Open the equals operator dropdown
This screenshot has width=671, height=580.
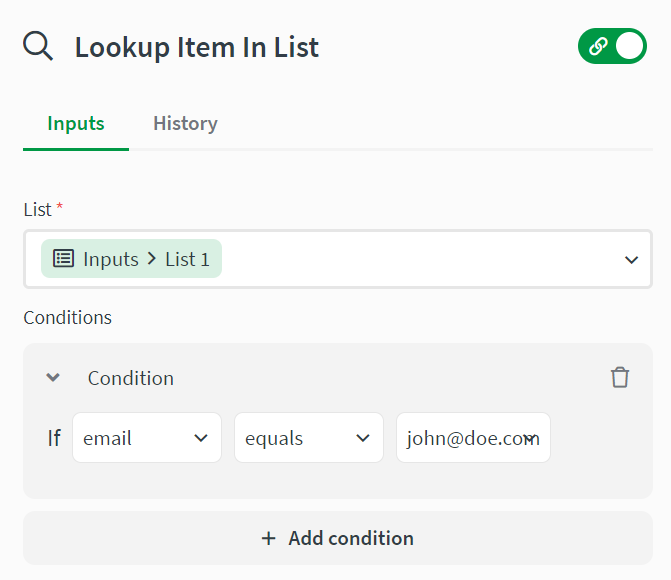click(309, 438)
